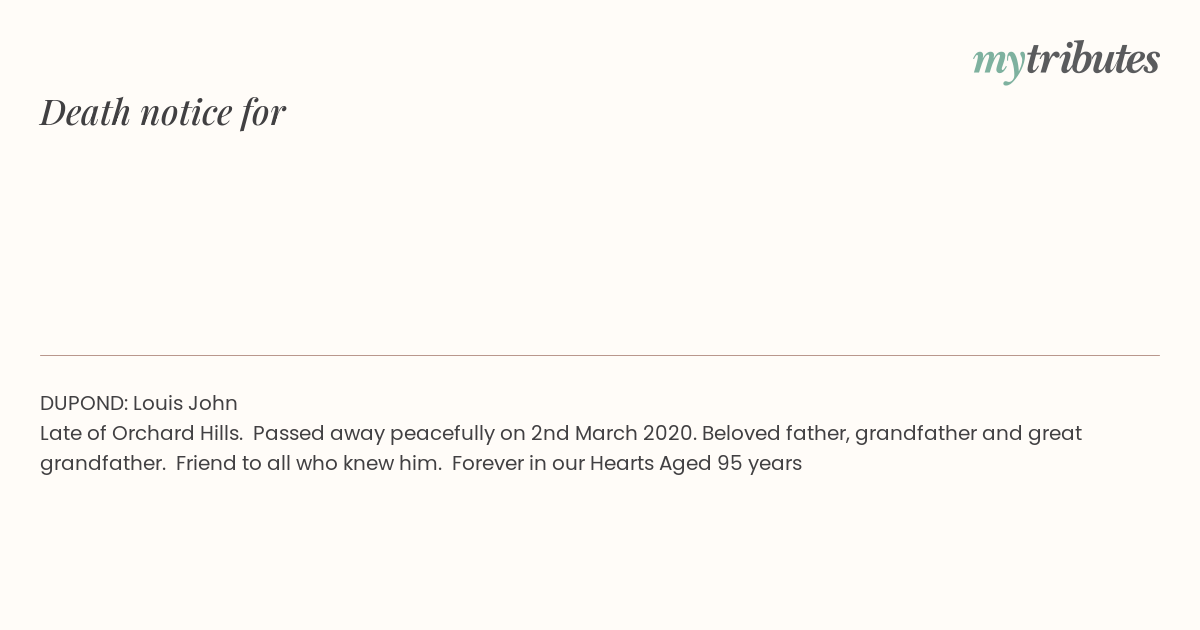Click the horizontal divider line
Image resolution: width=1200 pixels, height=630 pixels.
click(x=600, y=355)
